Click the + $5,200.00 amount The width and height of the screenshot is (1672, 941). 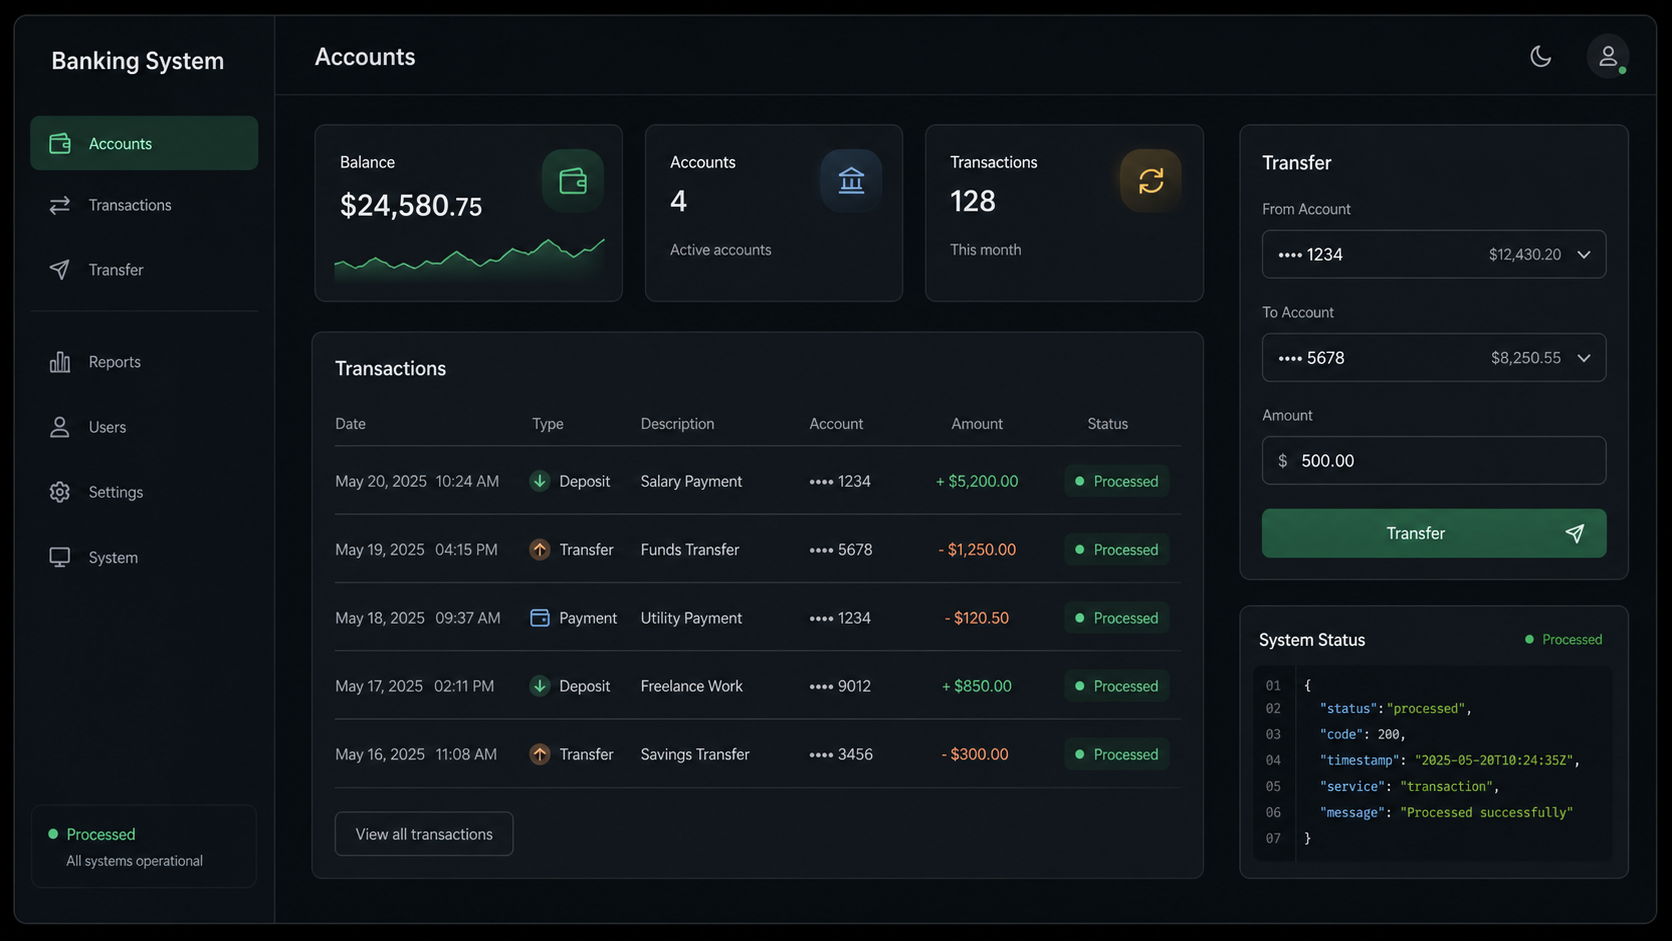point(977,481)
